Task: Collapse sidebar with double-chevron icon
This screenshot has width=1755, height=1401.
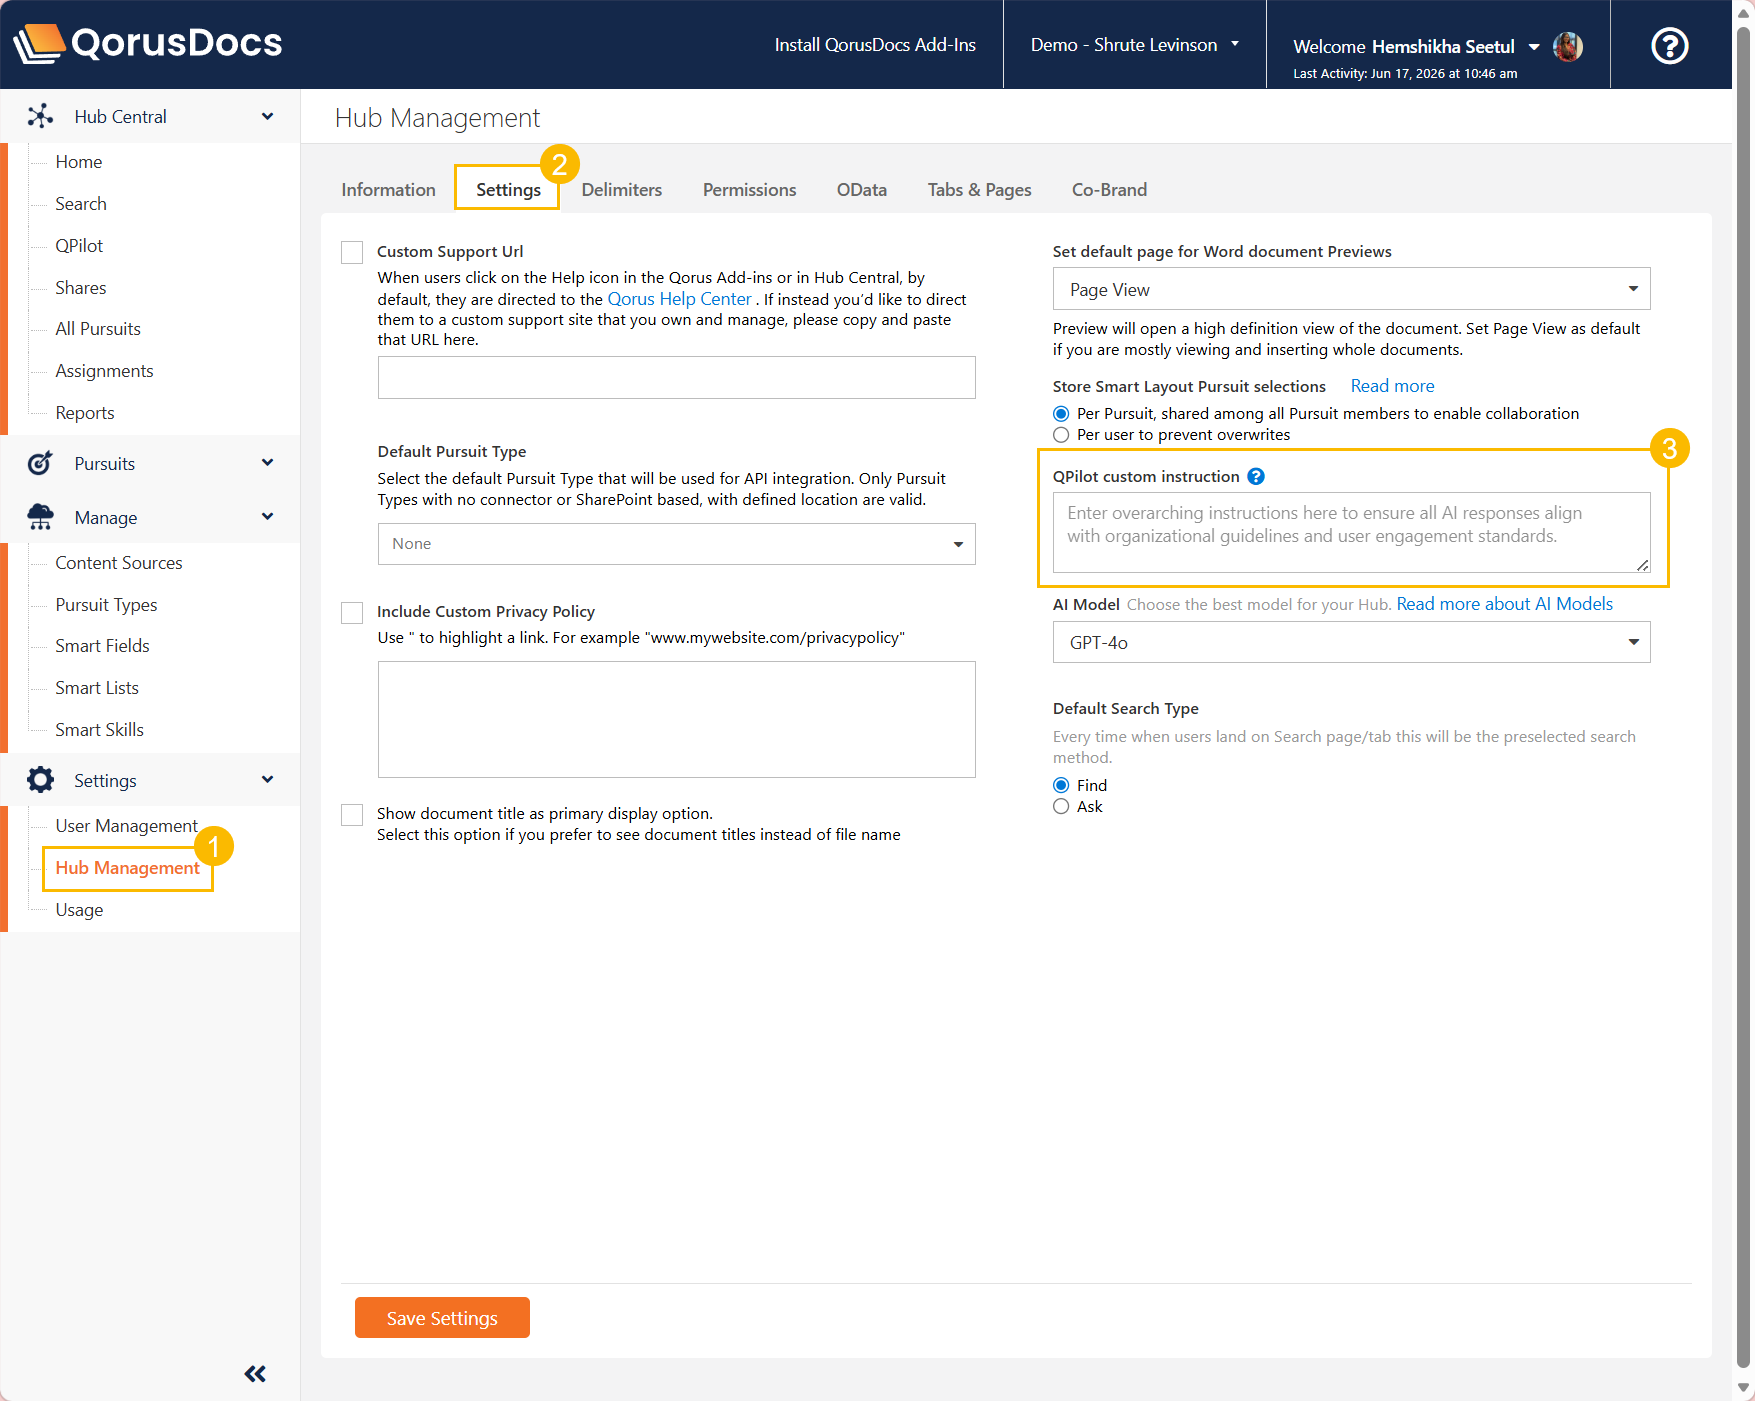Action: [x=255, y=1373]
